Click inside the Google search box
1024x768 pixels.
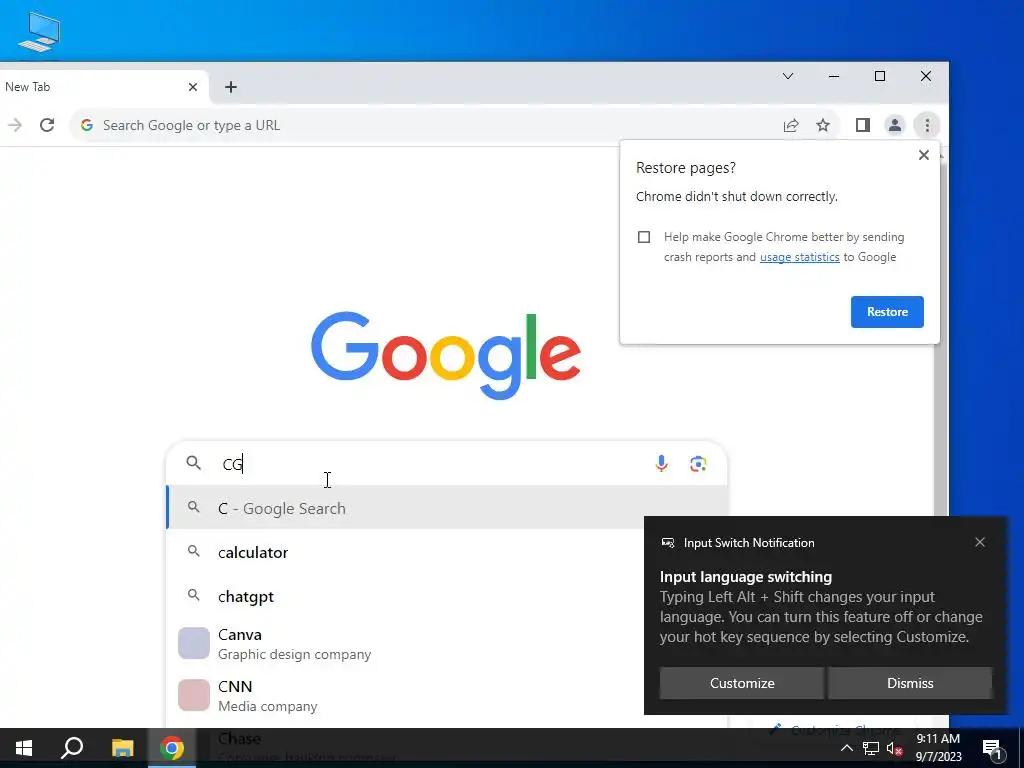(447, 464)
